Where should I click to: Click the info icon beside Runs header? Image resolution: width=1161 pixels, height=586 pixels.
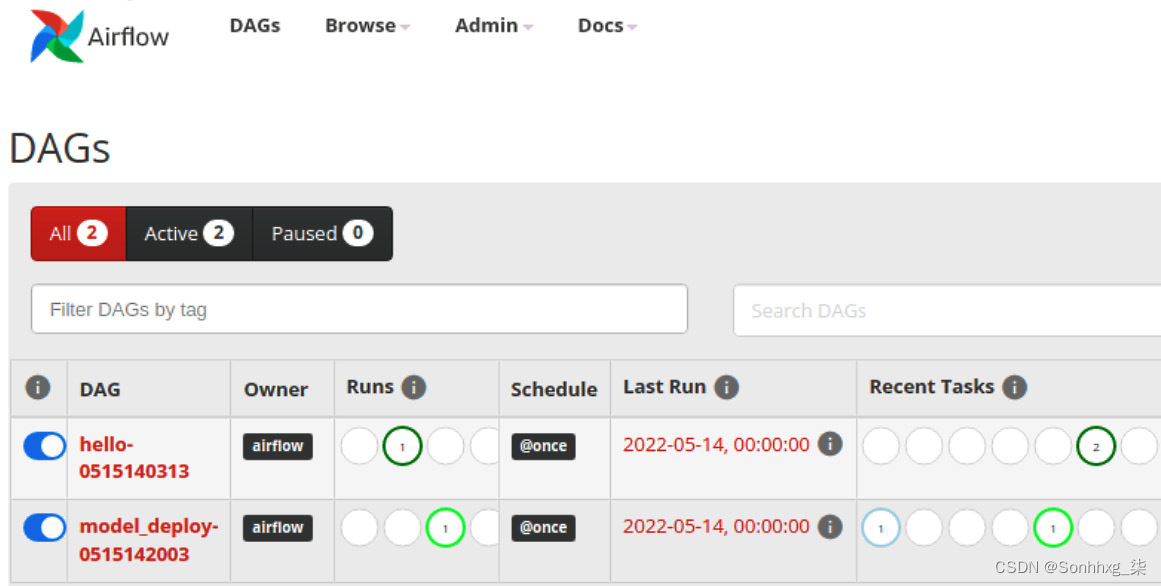pos(413,387)
